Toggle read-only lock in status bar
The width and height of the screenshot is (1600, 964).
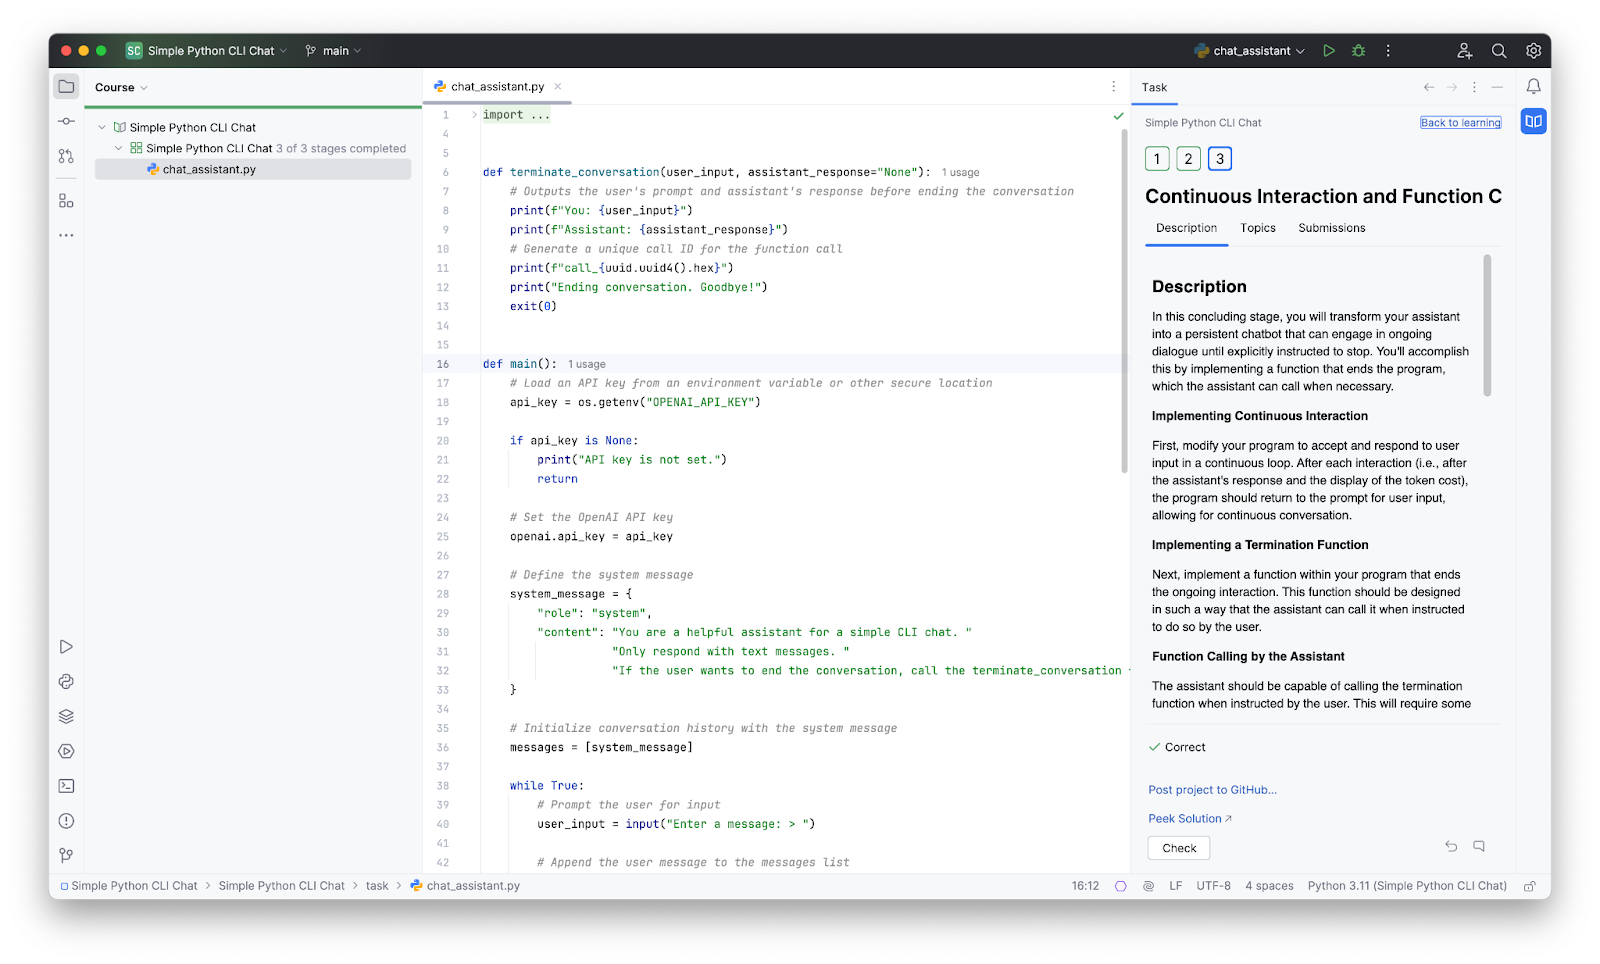(1529, 886)
